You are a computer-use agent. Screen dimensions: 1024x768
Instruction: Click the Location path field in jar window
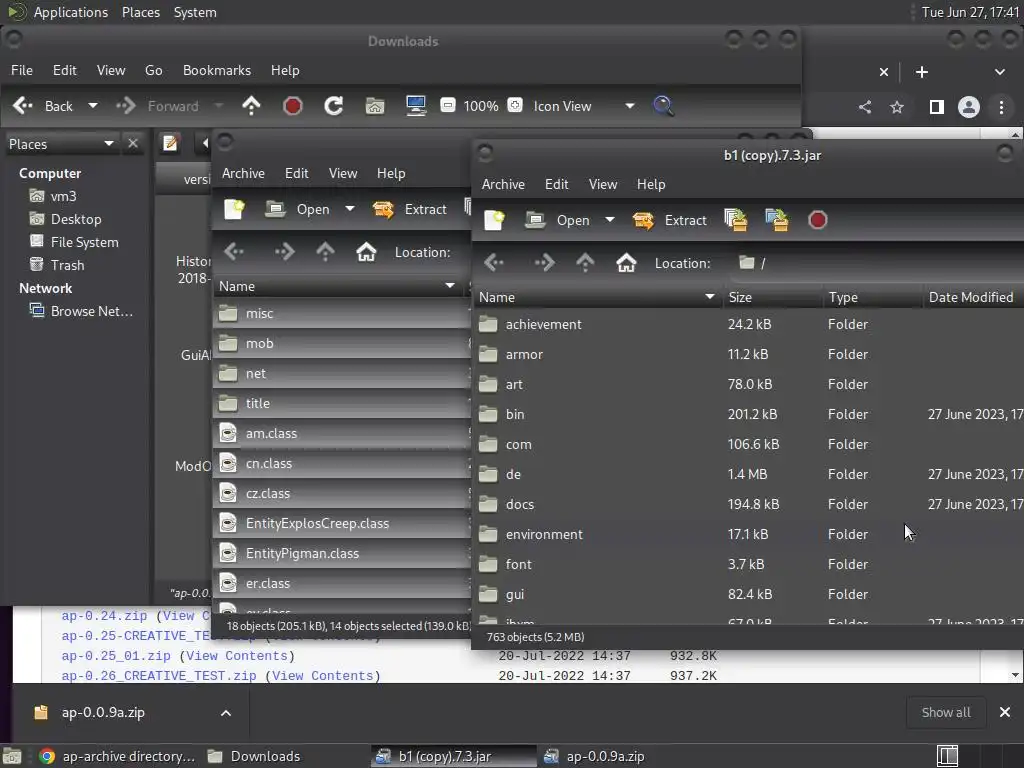[x=876, y=263]
